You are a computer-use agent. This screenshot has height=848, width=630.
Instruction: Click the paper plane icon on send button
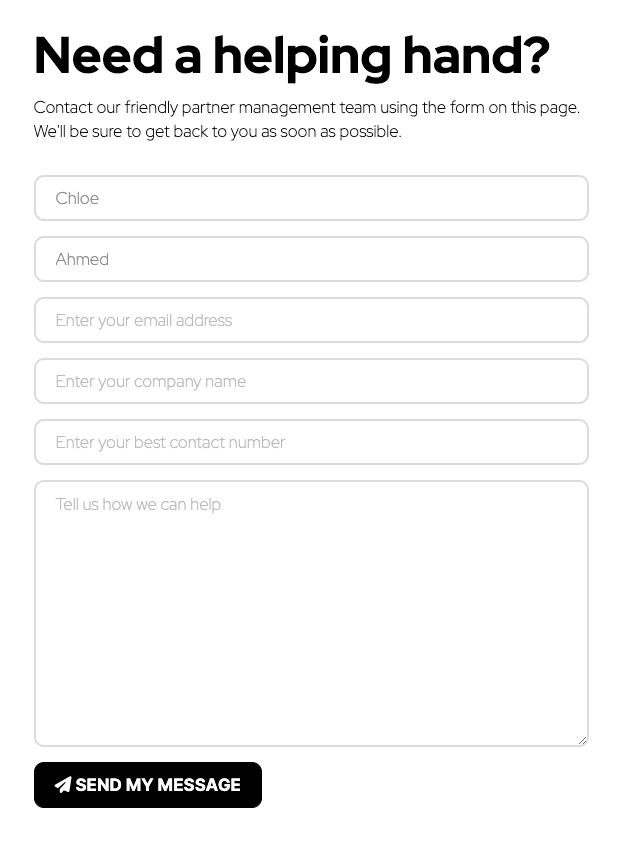63,785
